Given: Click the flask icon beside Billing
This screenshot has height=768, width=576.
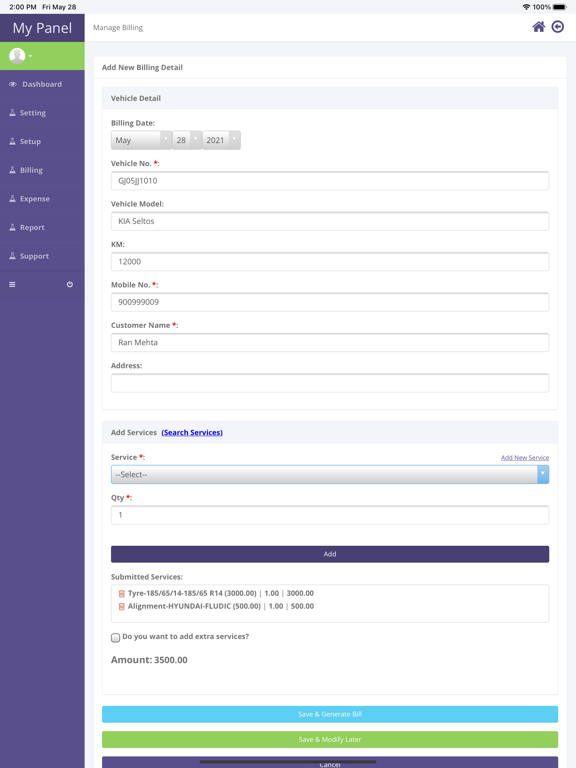Looking at the screenshot, I should click(12, 170).
